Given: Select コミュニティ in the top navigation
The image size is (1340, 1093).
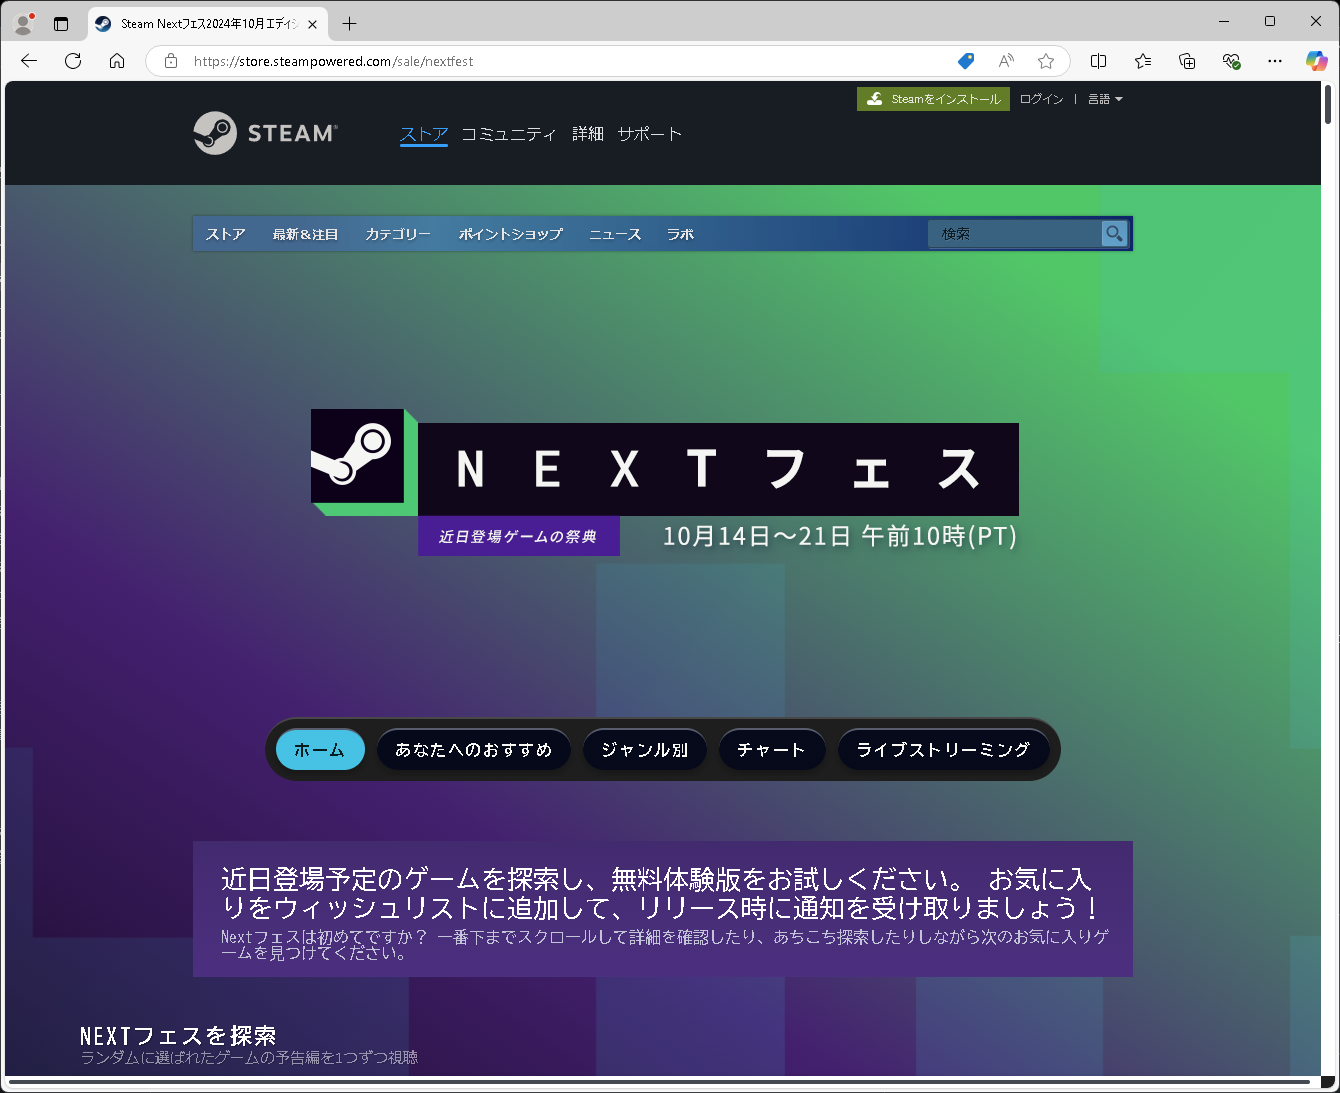Looking at the screenshot, I should pos(508,133).
